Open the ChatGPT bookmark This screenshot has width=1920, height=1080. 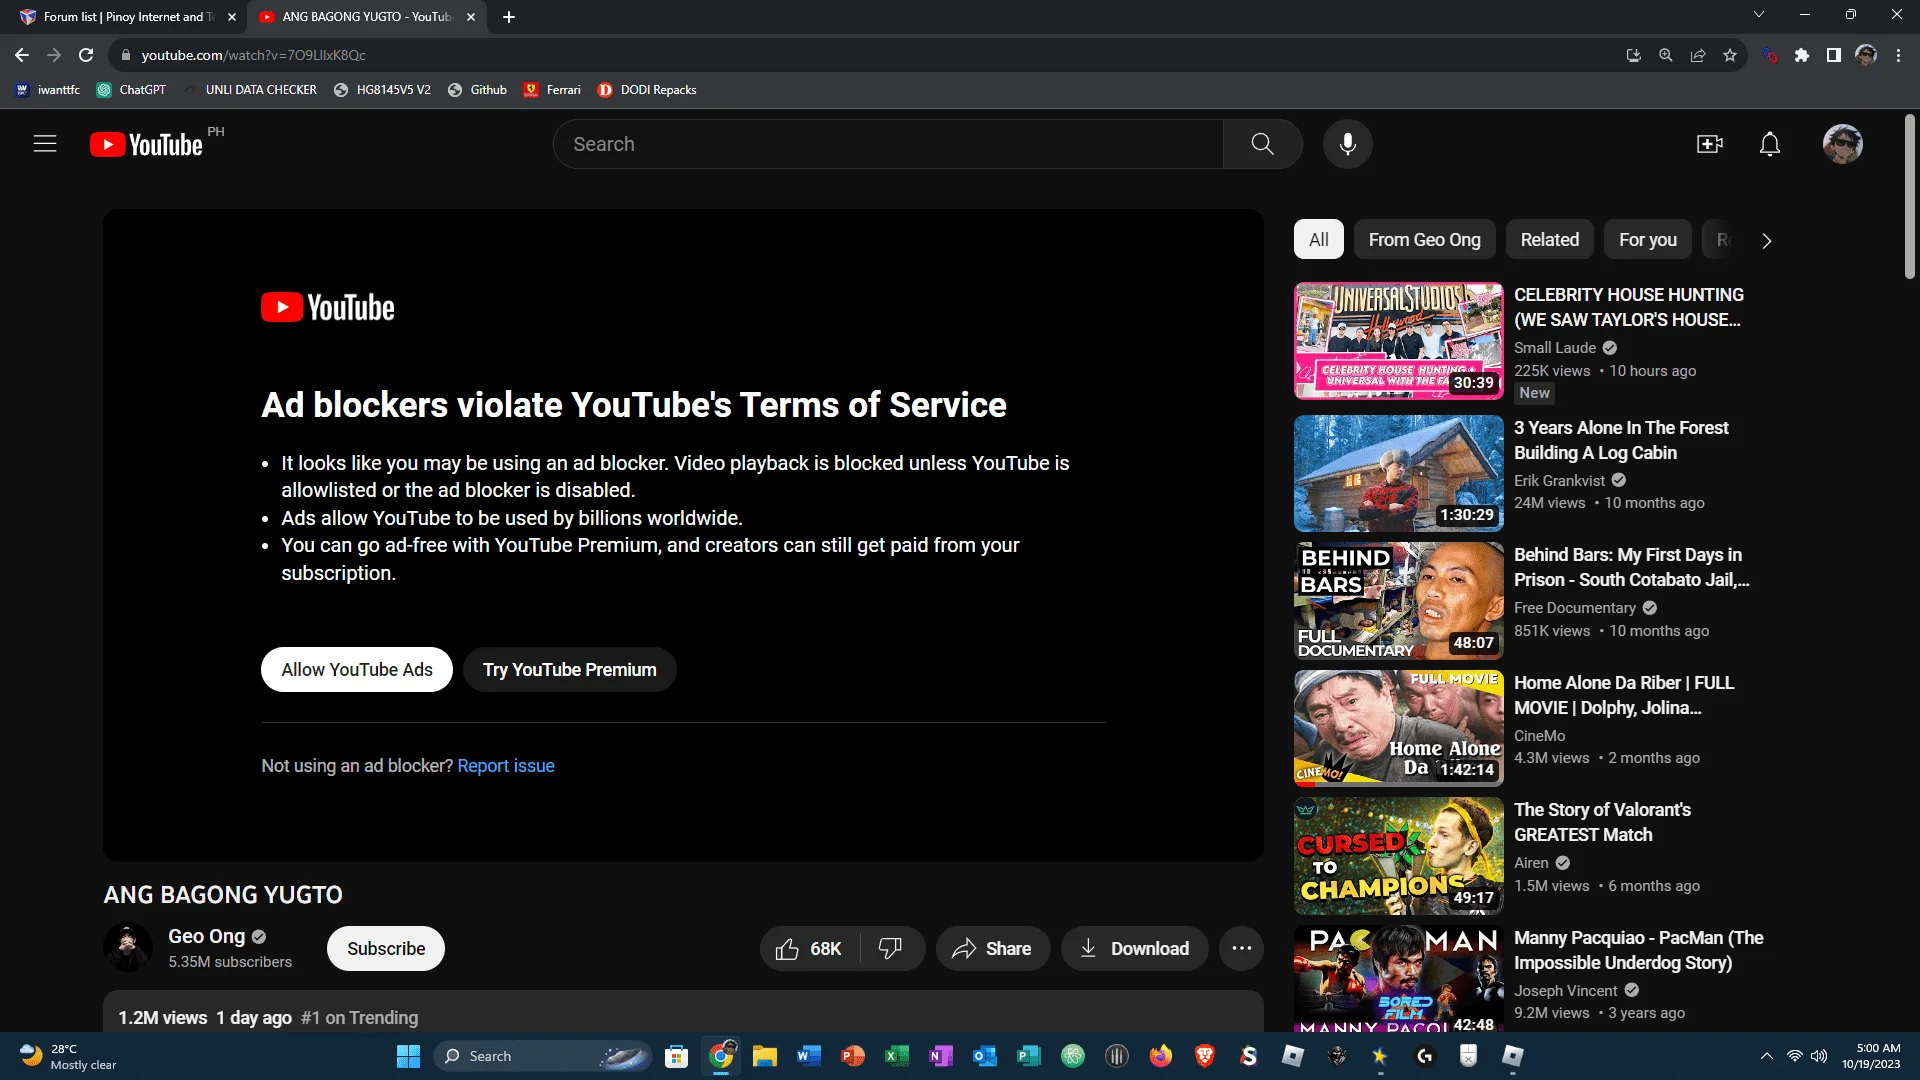131,90
